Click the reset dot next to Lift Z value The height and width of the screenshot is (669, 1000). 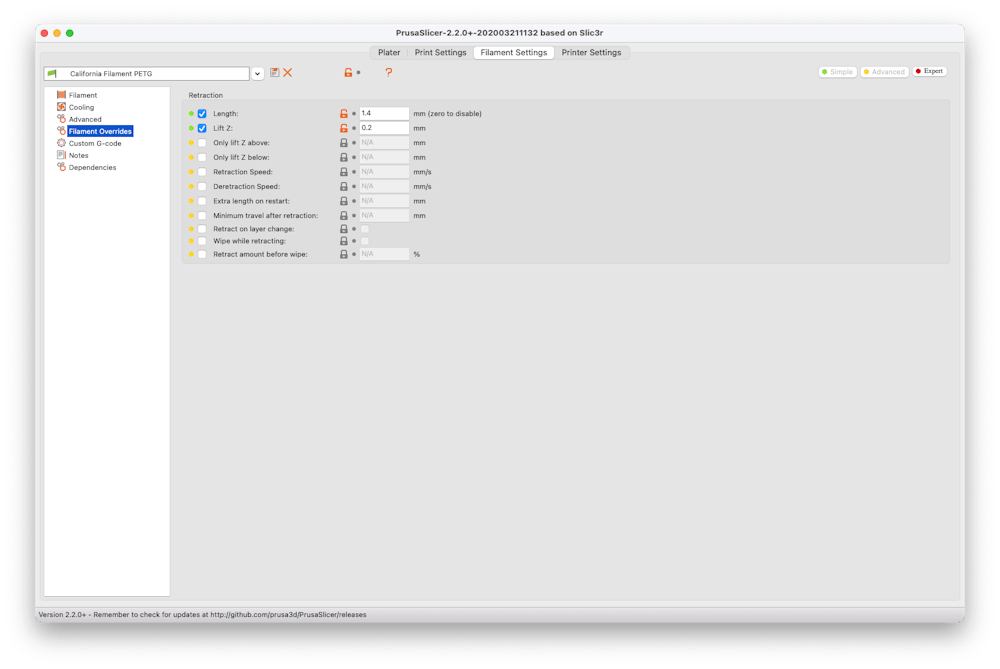(354, 128)
